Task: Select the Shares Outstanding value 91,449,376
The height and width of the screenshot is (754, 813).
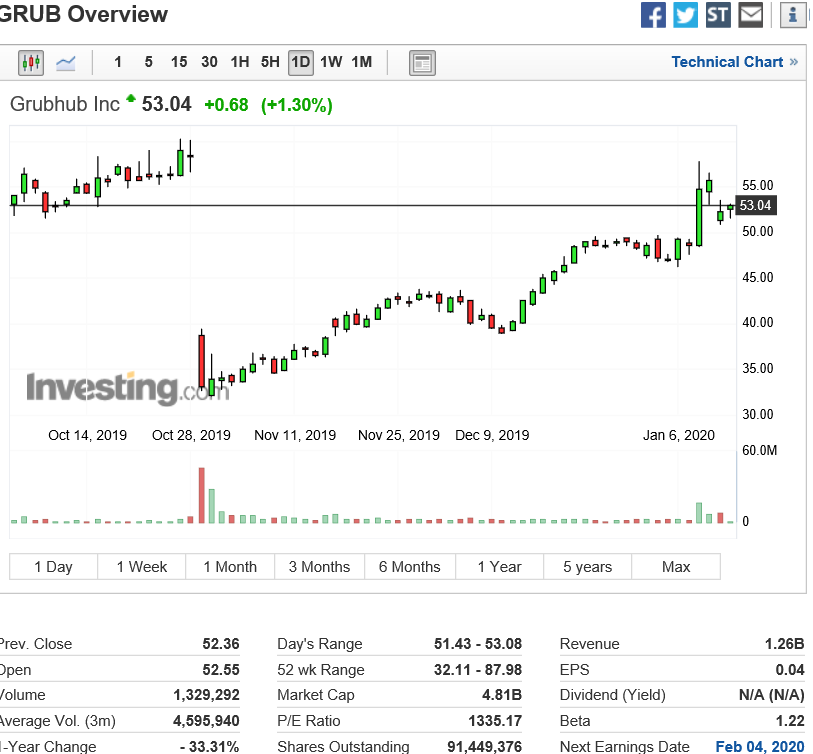Action: (x=485, y=746)
